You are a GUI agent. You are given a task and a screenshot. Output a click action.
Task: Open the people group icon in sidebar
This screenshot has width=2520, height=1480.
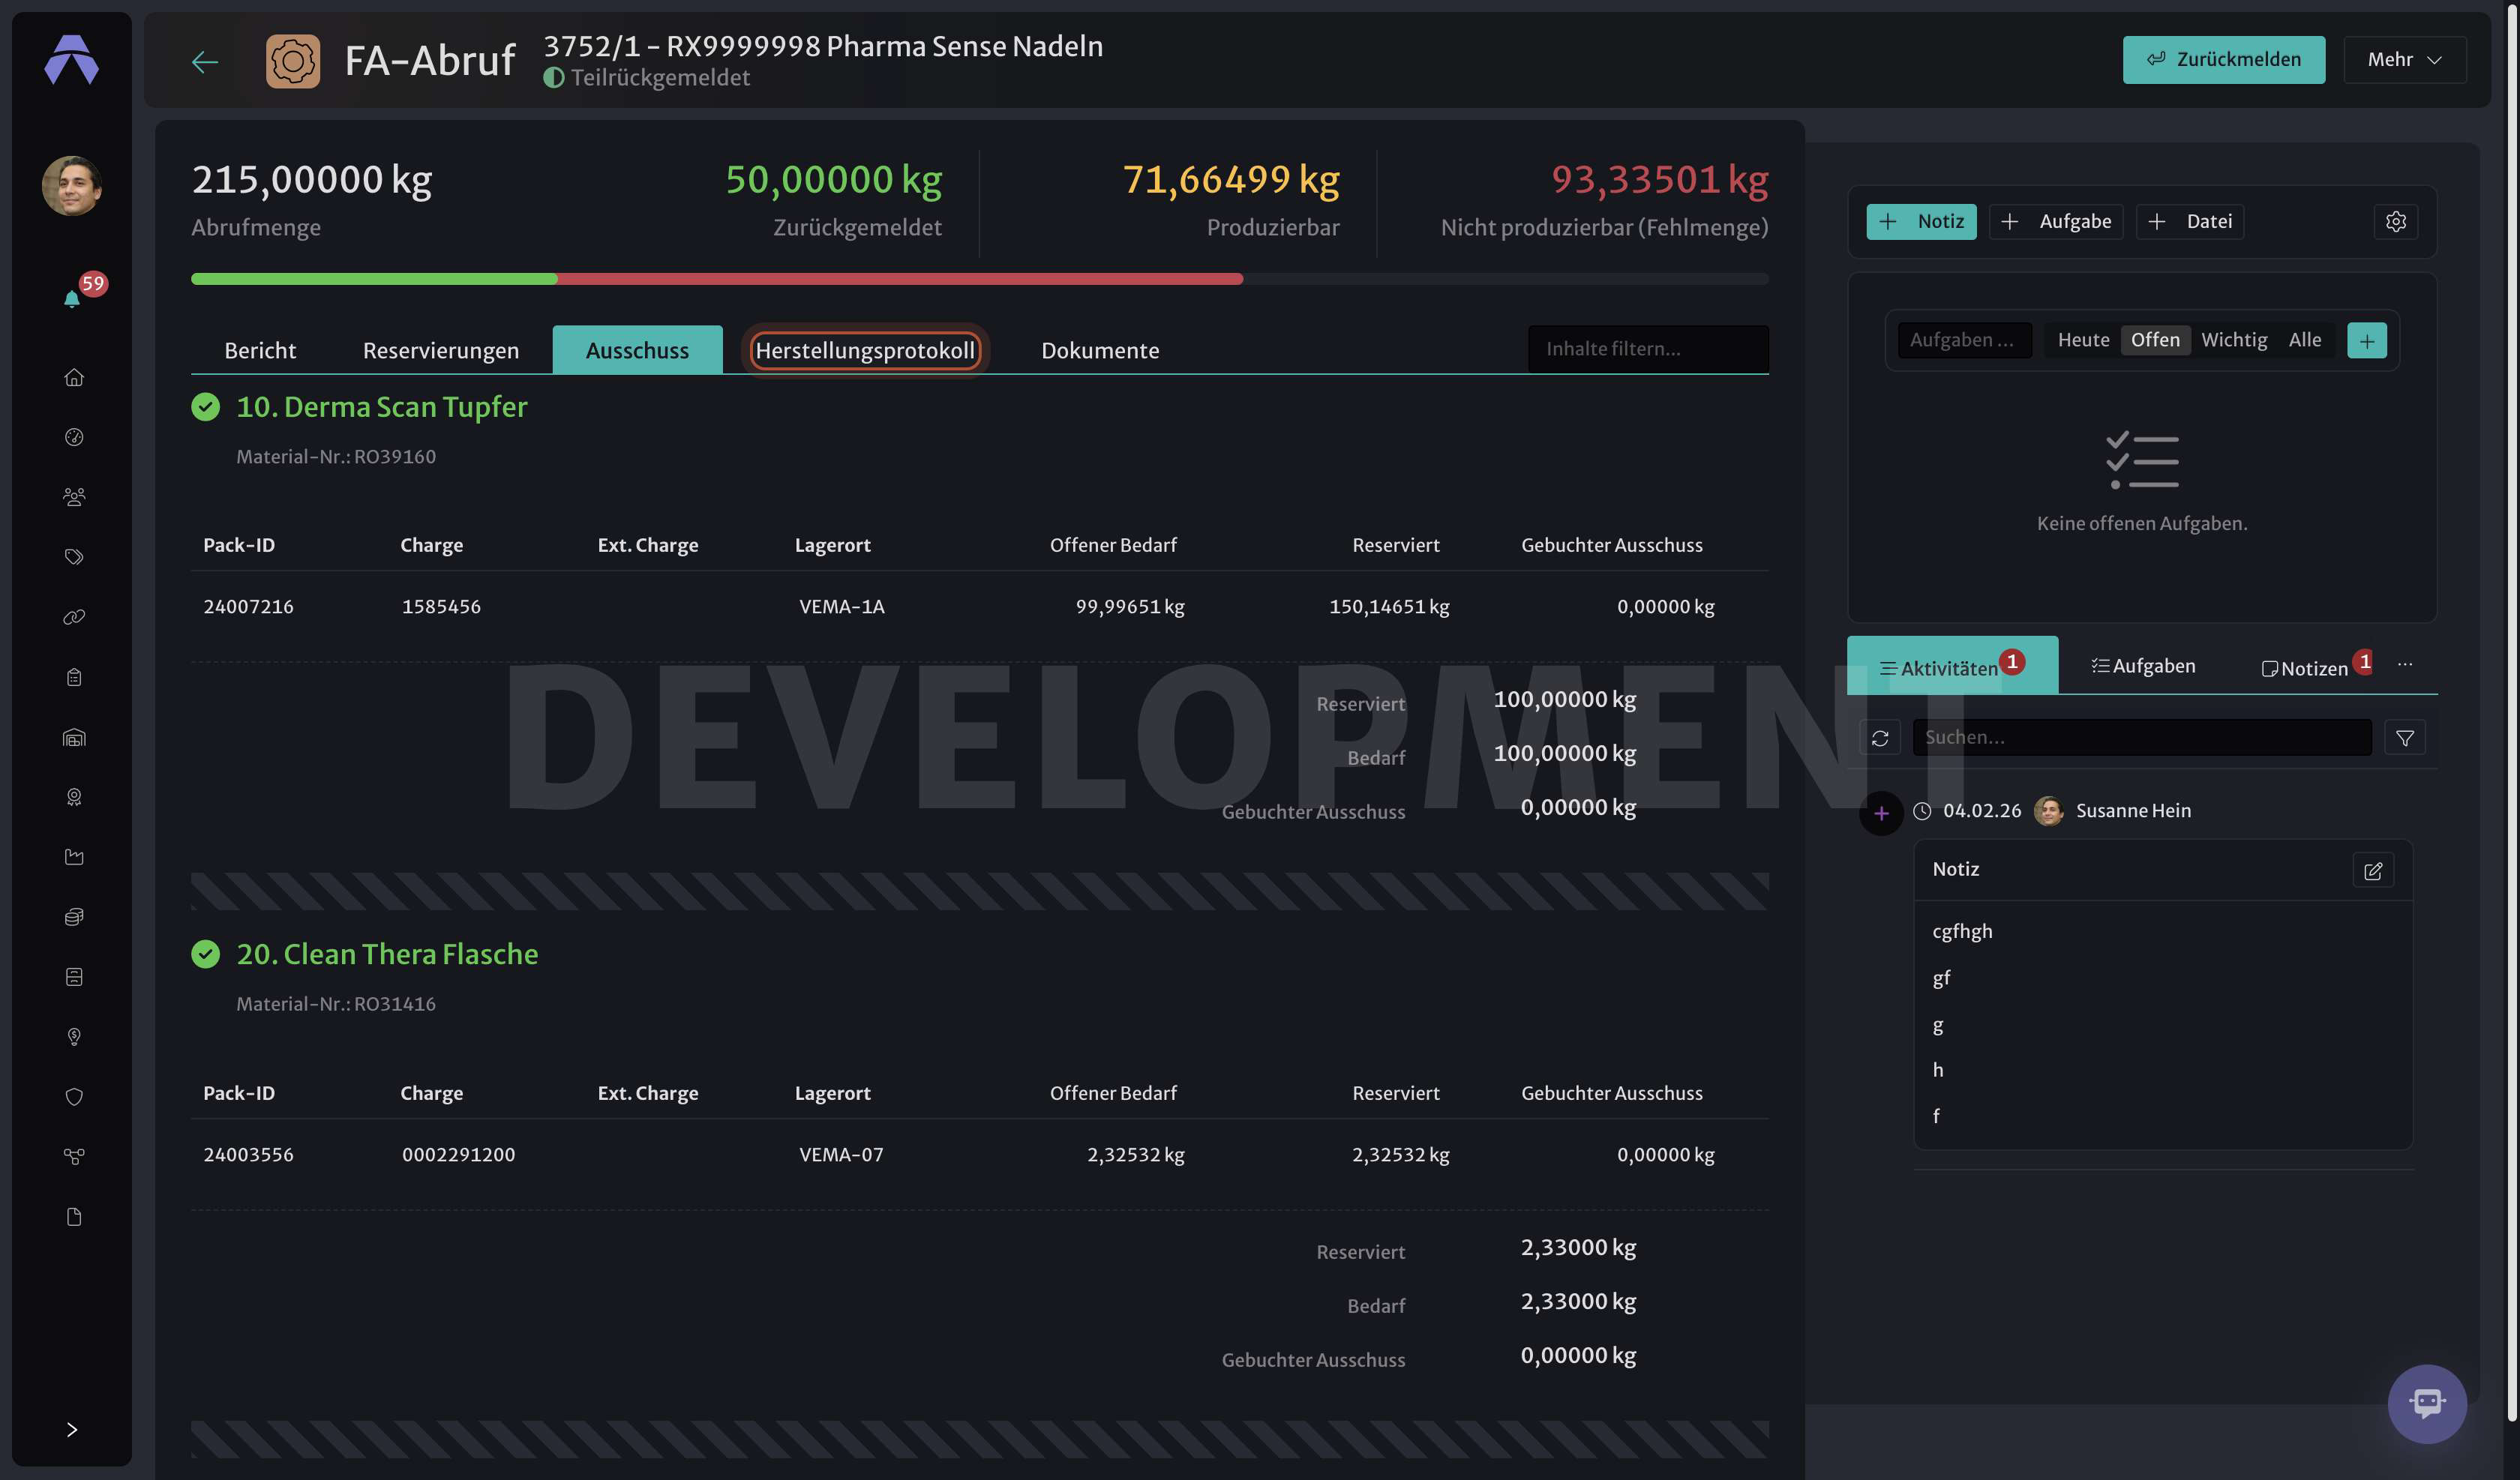(x=74, y=497)
